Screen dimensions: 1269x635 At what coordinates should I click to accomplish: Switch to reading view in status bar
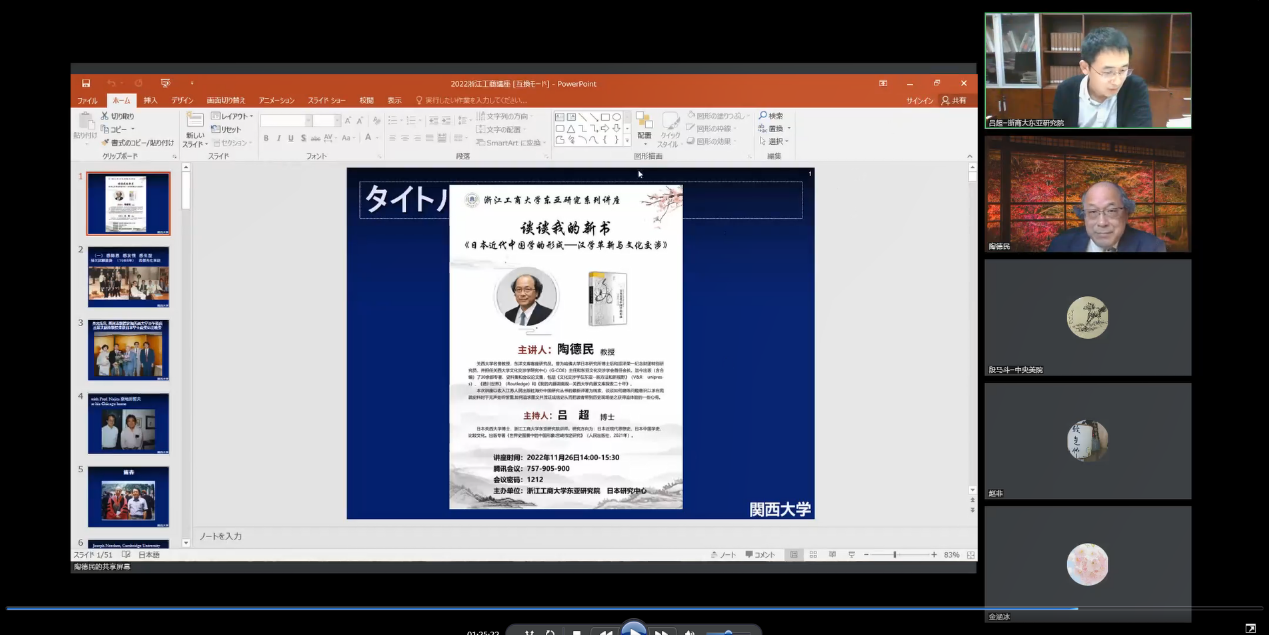tap(832, 554)
